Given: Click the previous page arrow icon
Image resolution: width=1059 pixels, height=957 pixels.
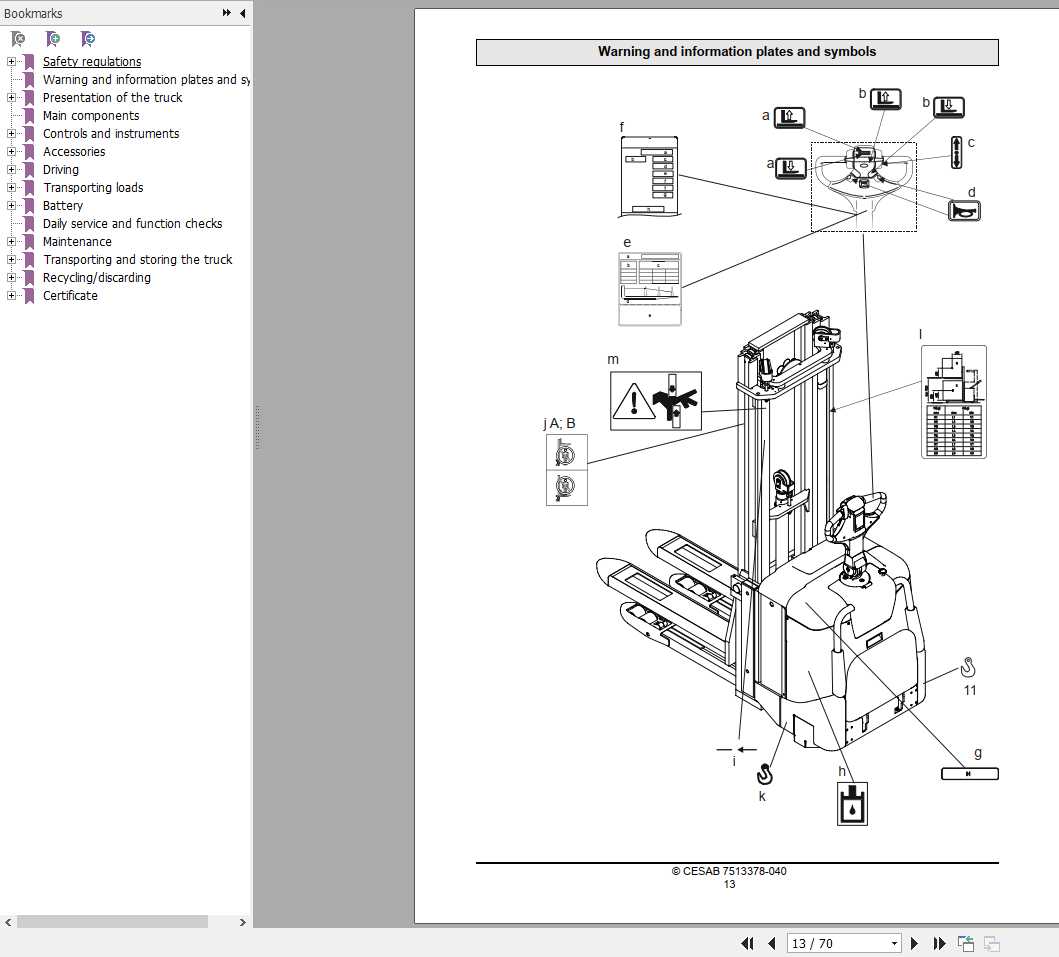Looking at the screenshot, I should [772, 943].
